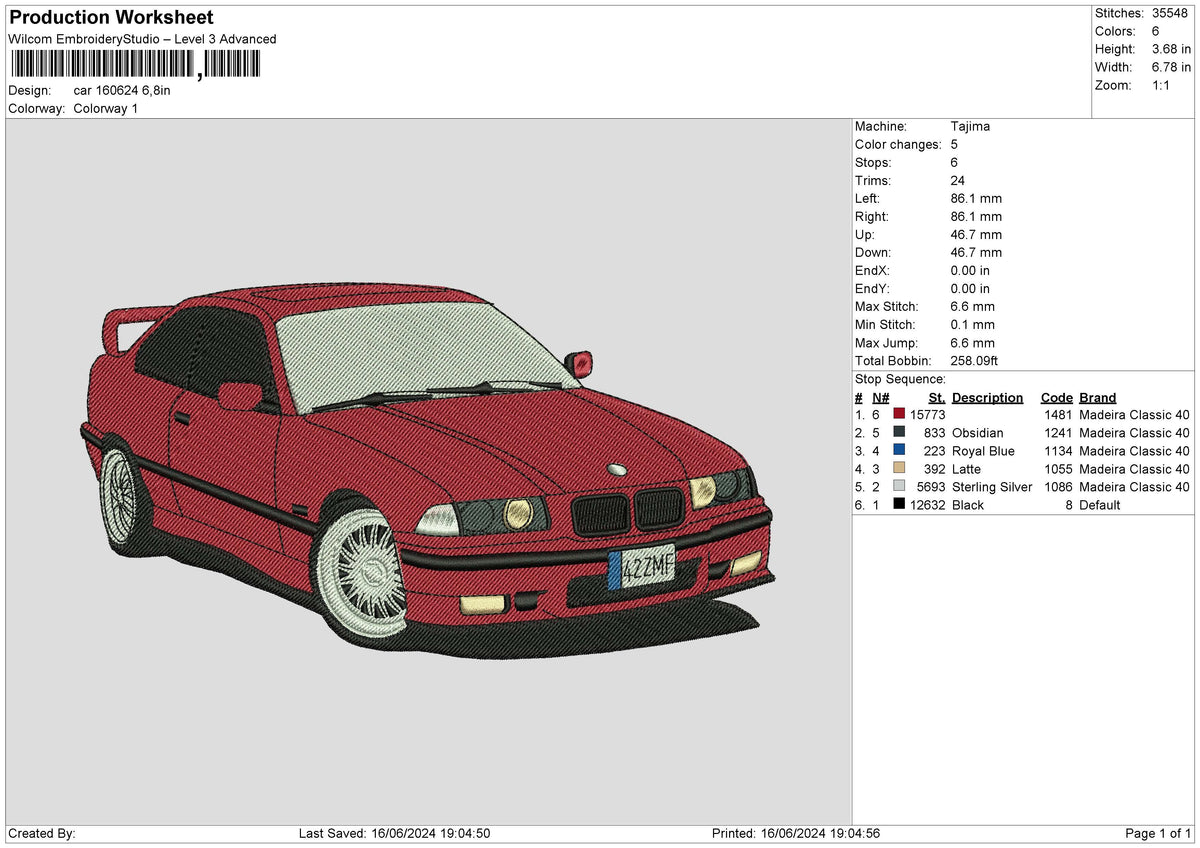The width and height of the screenshot is (1200, 848).
Task: Click the design name 'car 160624 6,8in'
Action: (x=122, y=90)
